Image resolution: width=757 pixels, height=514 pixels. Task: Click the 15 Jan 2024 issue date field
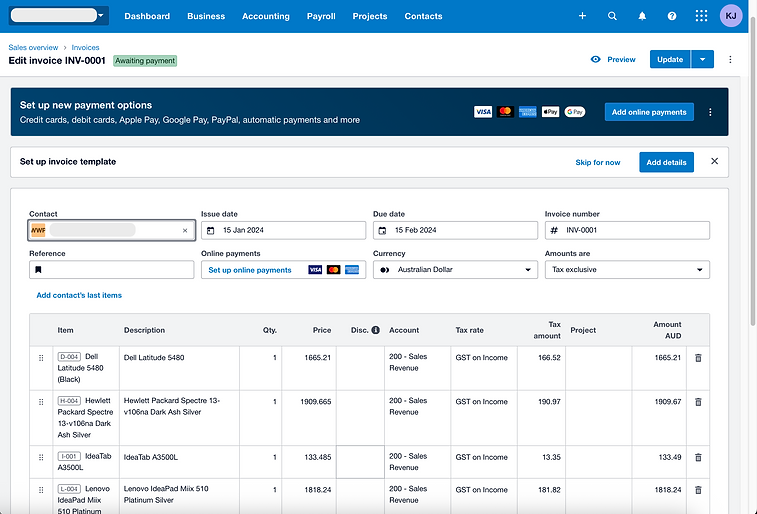point(283,230)
